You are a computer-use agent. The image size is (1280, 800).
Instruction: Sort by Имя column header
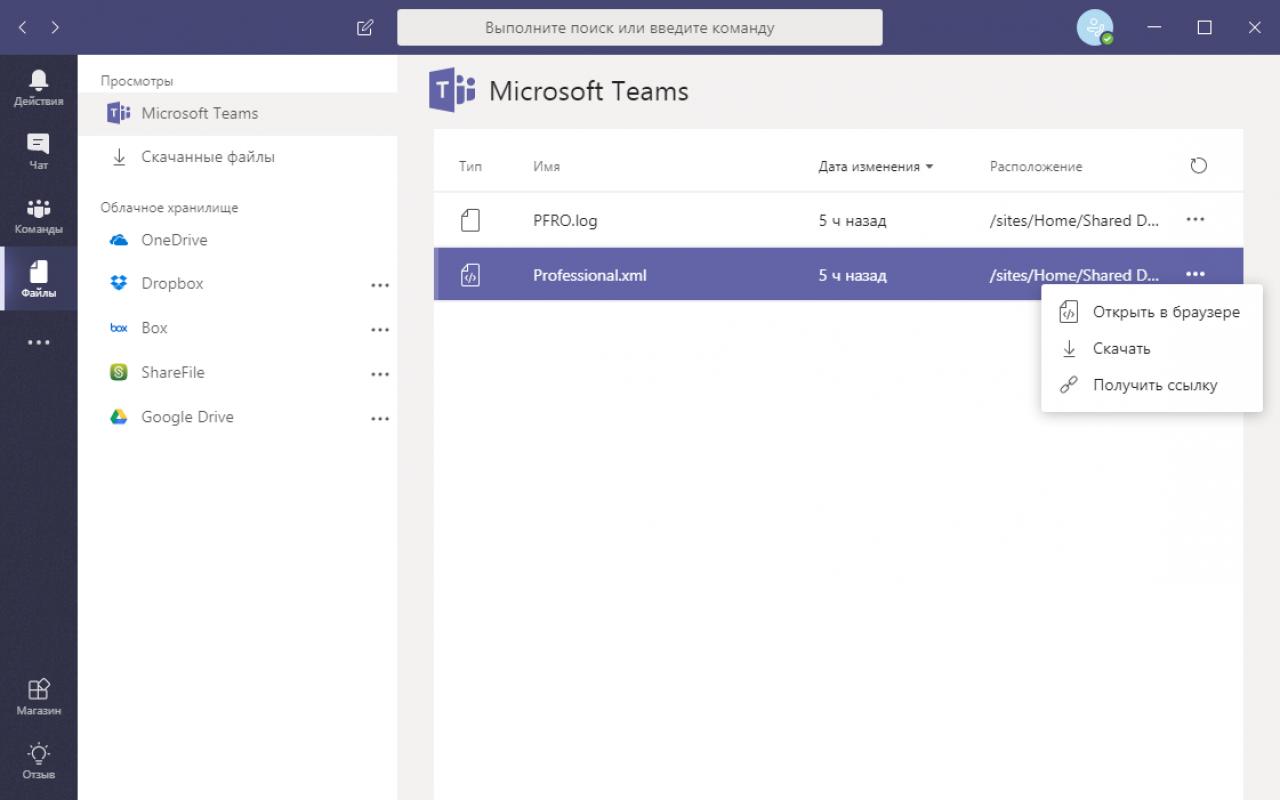(x=546, y=167)
